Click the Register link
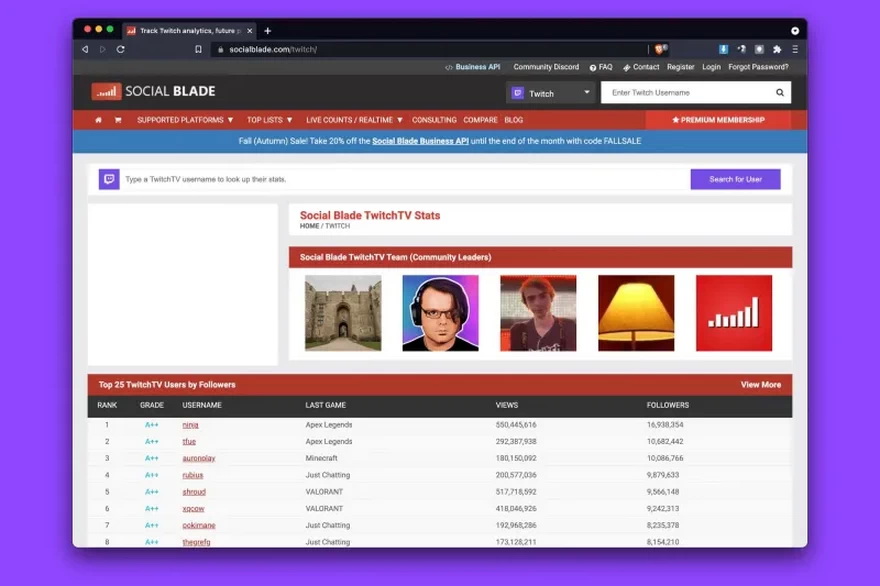This screenshot has height=586, width=880. tap(680, 67)
